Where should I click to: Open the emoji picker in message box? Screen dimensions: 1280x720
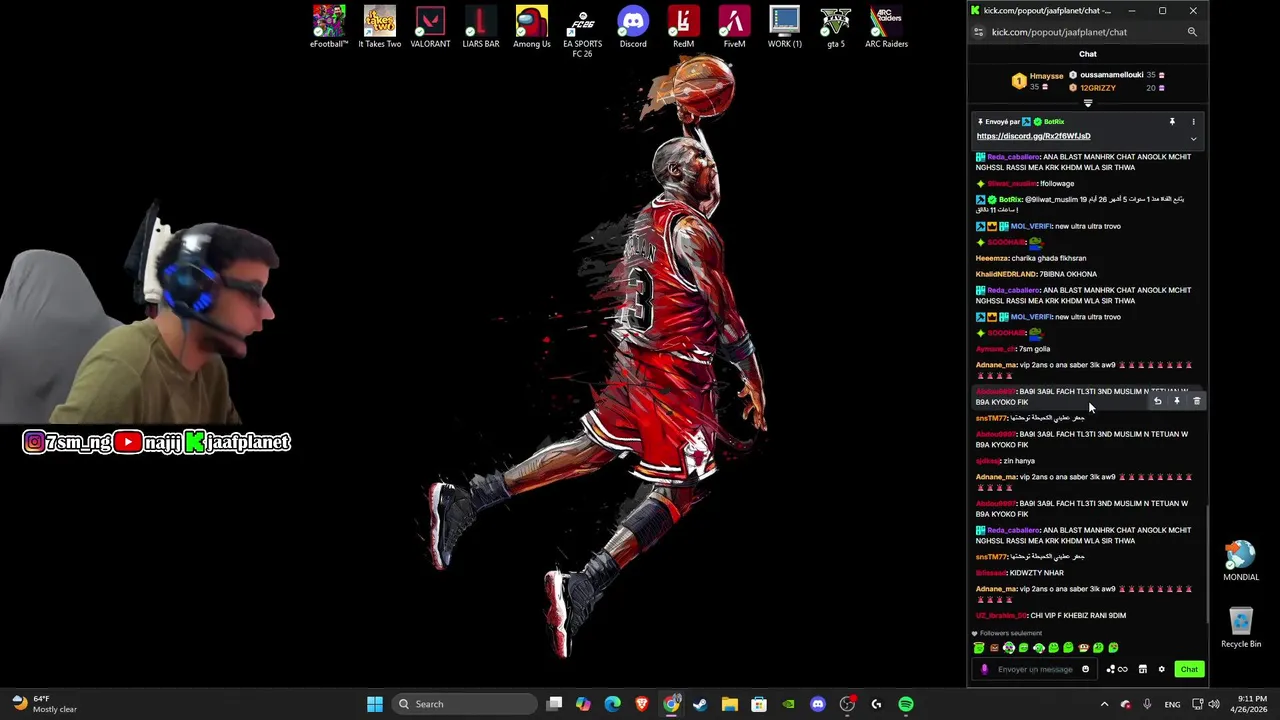point(1085,670)
